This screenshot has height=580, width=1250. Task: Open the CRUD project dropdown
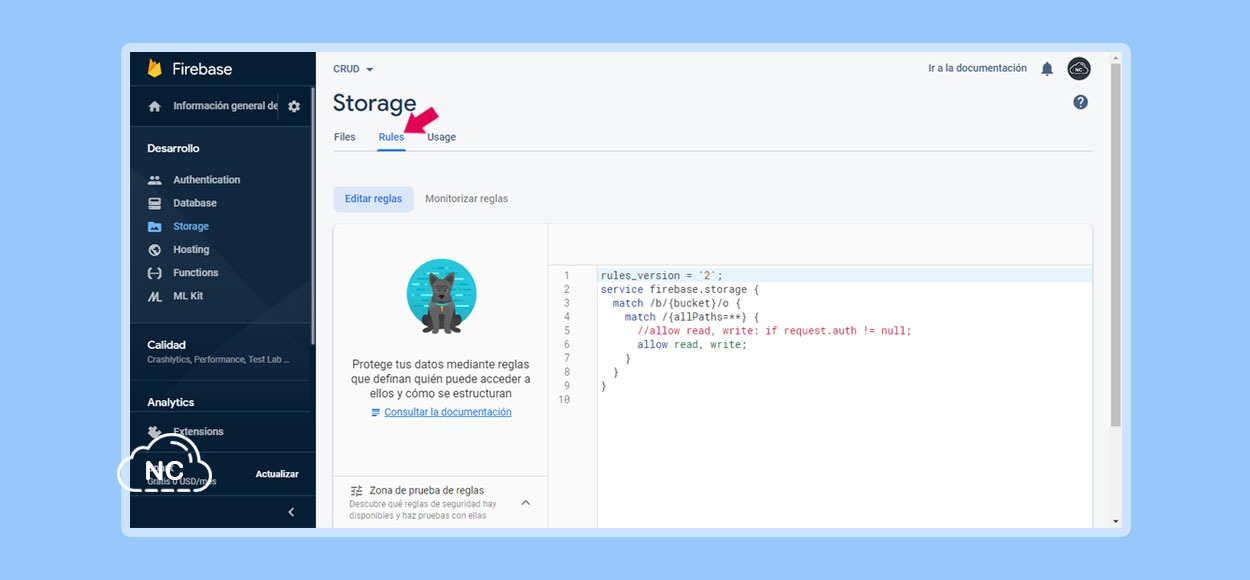[x=353, y=69]
